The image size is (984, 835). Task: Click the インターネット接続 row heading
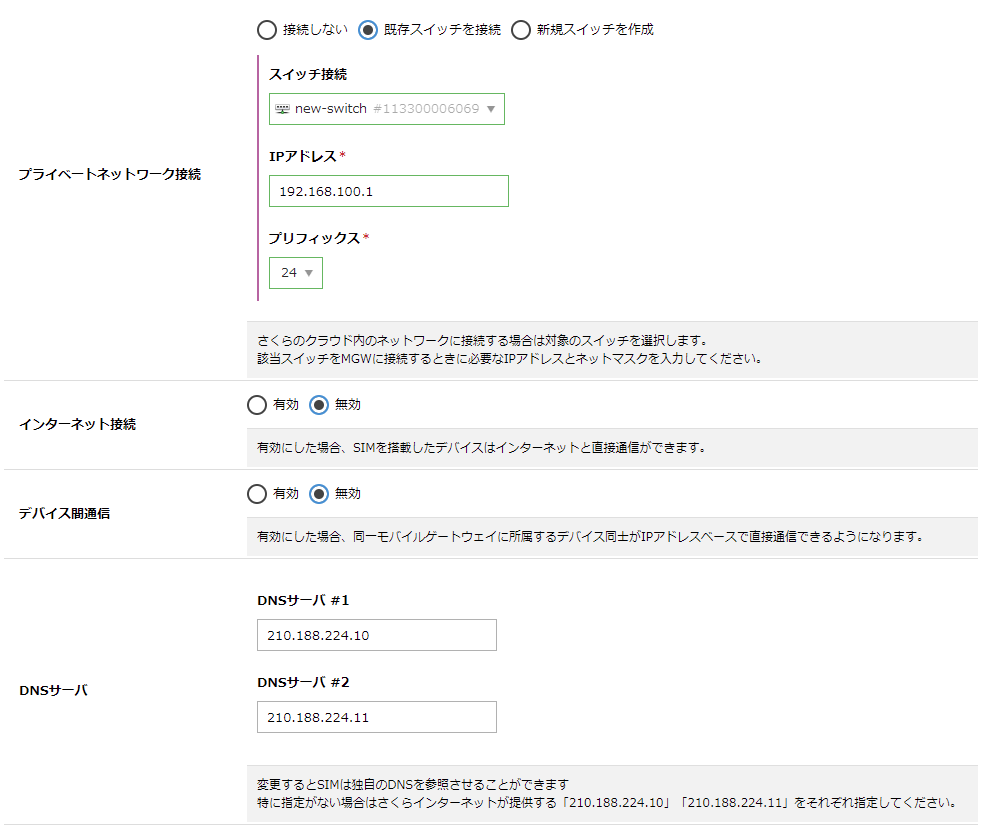[77, 424]
